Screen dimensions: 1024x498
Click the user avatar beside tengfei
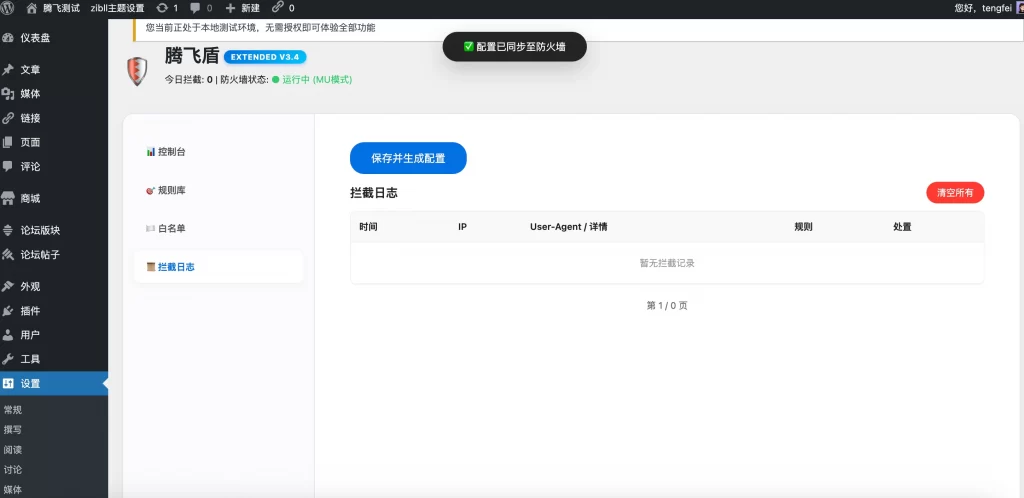pos(1020,8)
